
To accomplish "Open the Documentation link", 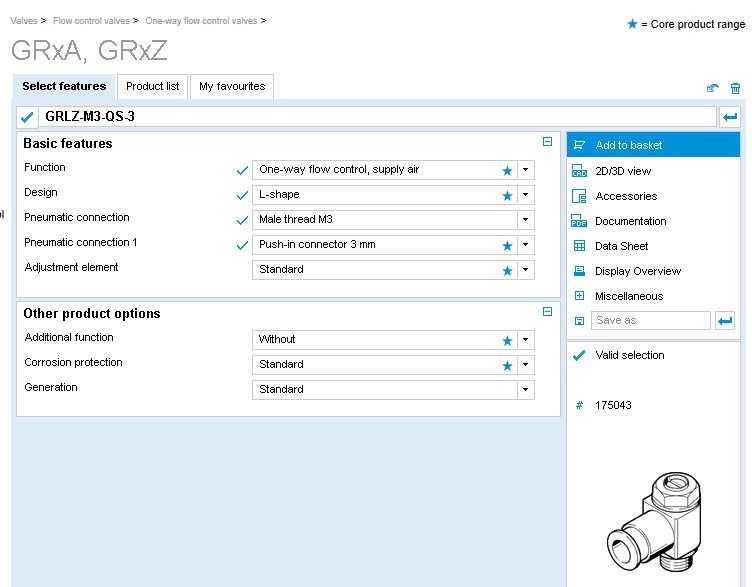I will (631, 221).
